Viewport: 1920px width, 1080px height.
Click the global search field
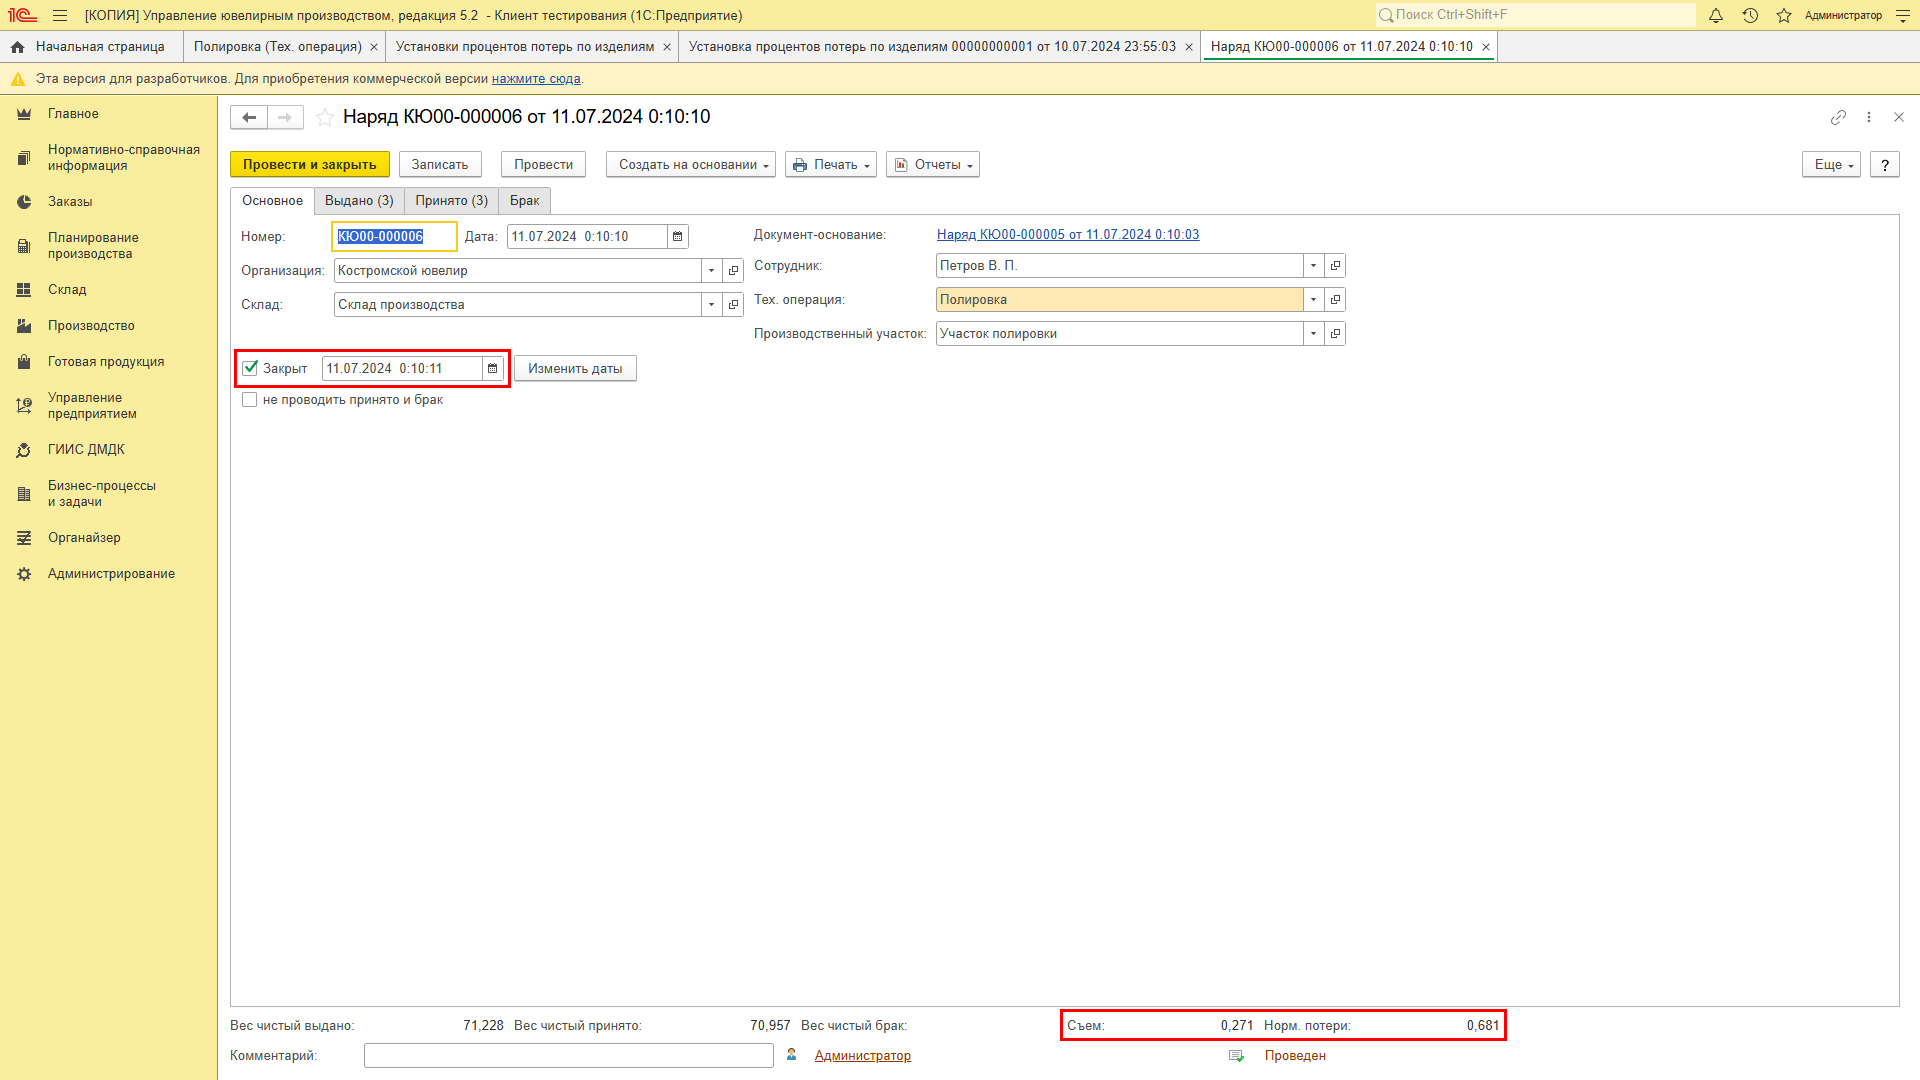click(1536, 15)
